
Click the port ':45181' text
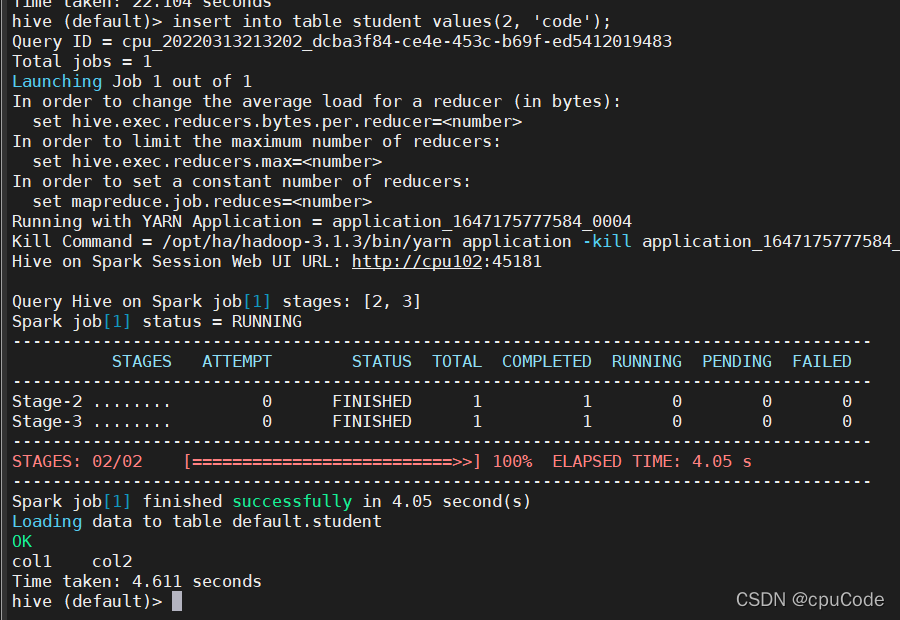click(x=512, y=262)
